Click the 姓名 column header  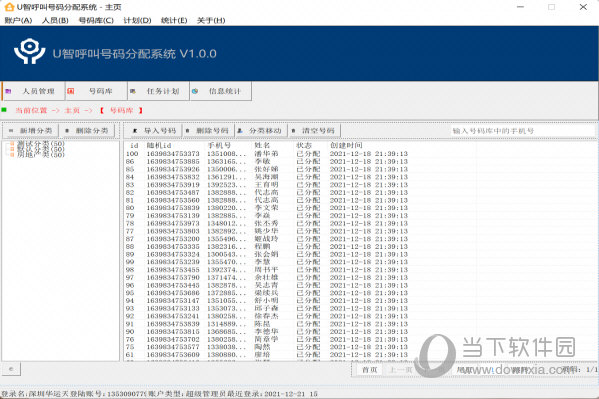pos(262,146)
